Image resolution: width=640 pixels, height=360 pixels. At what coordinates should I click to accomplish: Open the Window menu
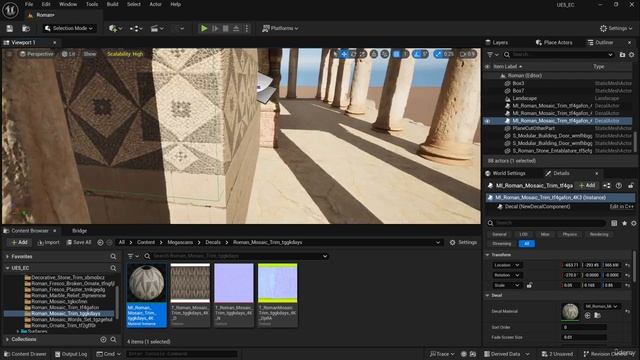coord(68,4)
